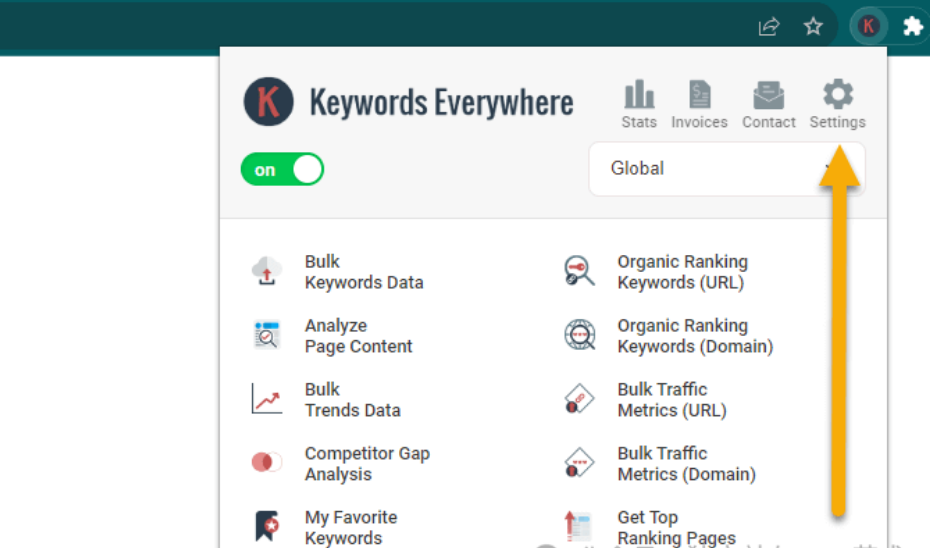Expand the Global country dropdown
The width and height of the screenshot is (930, 548).
coord(726,169)
